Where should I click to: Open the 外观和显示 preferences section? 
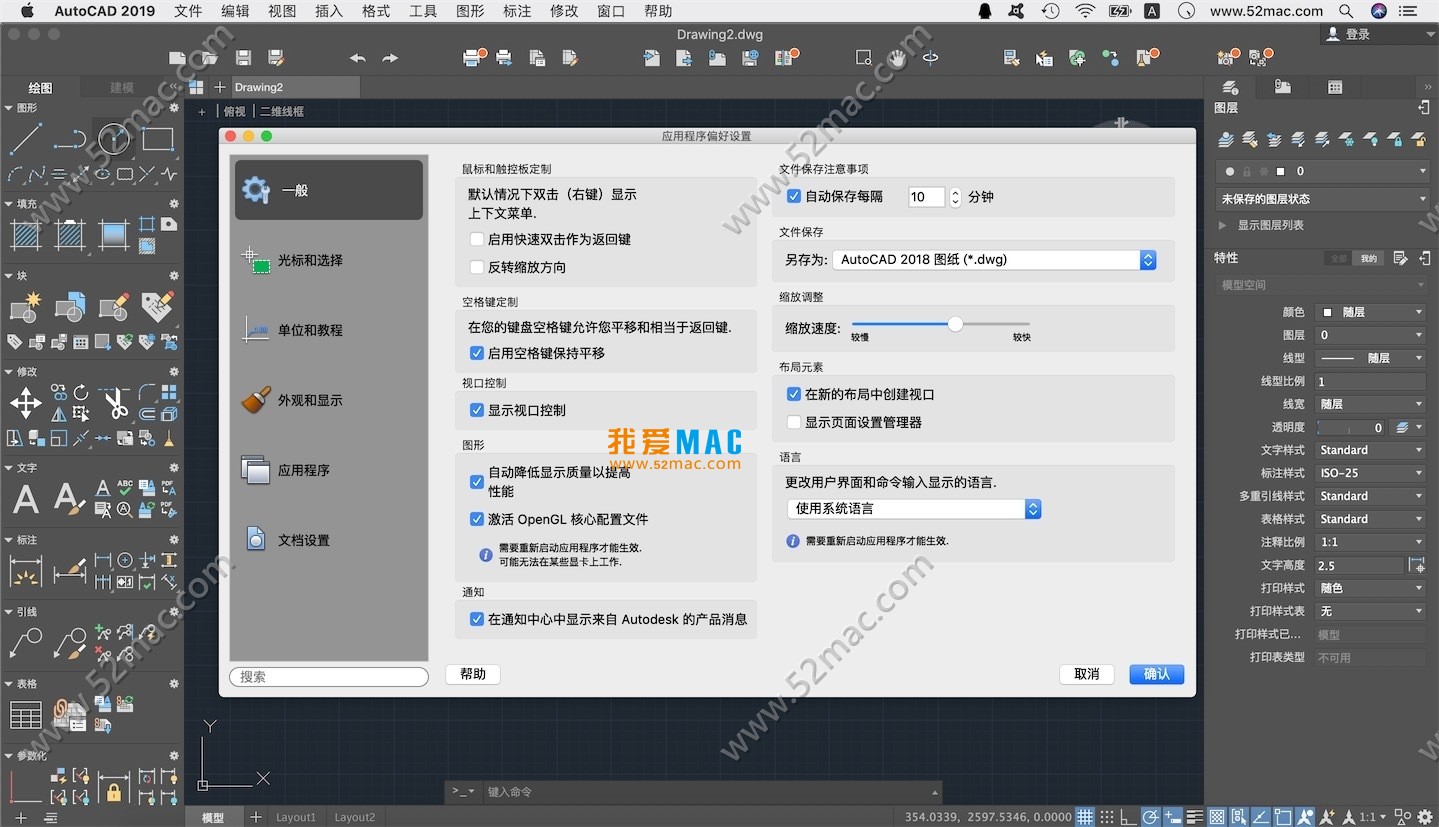tap(310, 400)
